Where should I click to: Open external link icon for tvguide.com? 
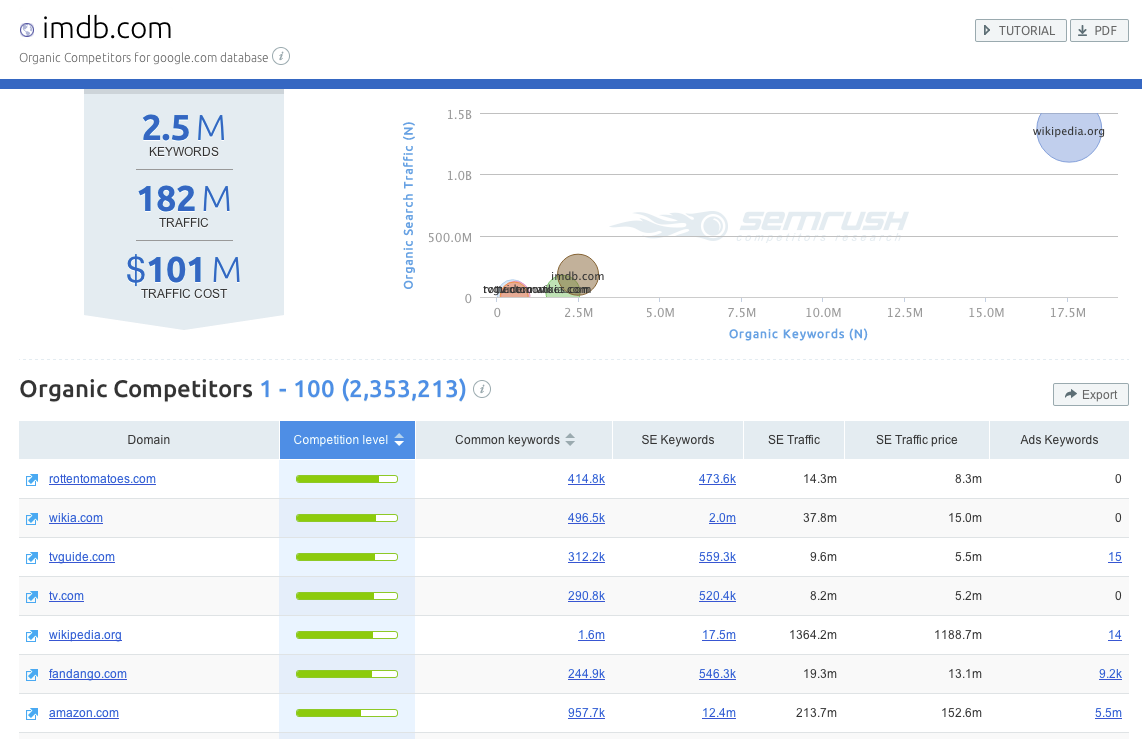(x=32, y=558)
